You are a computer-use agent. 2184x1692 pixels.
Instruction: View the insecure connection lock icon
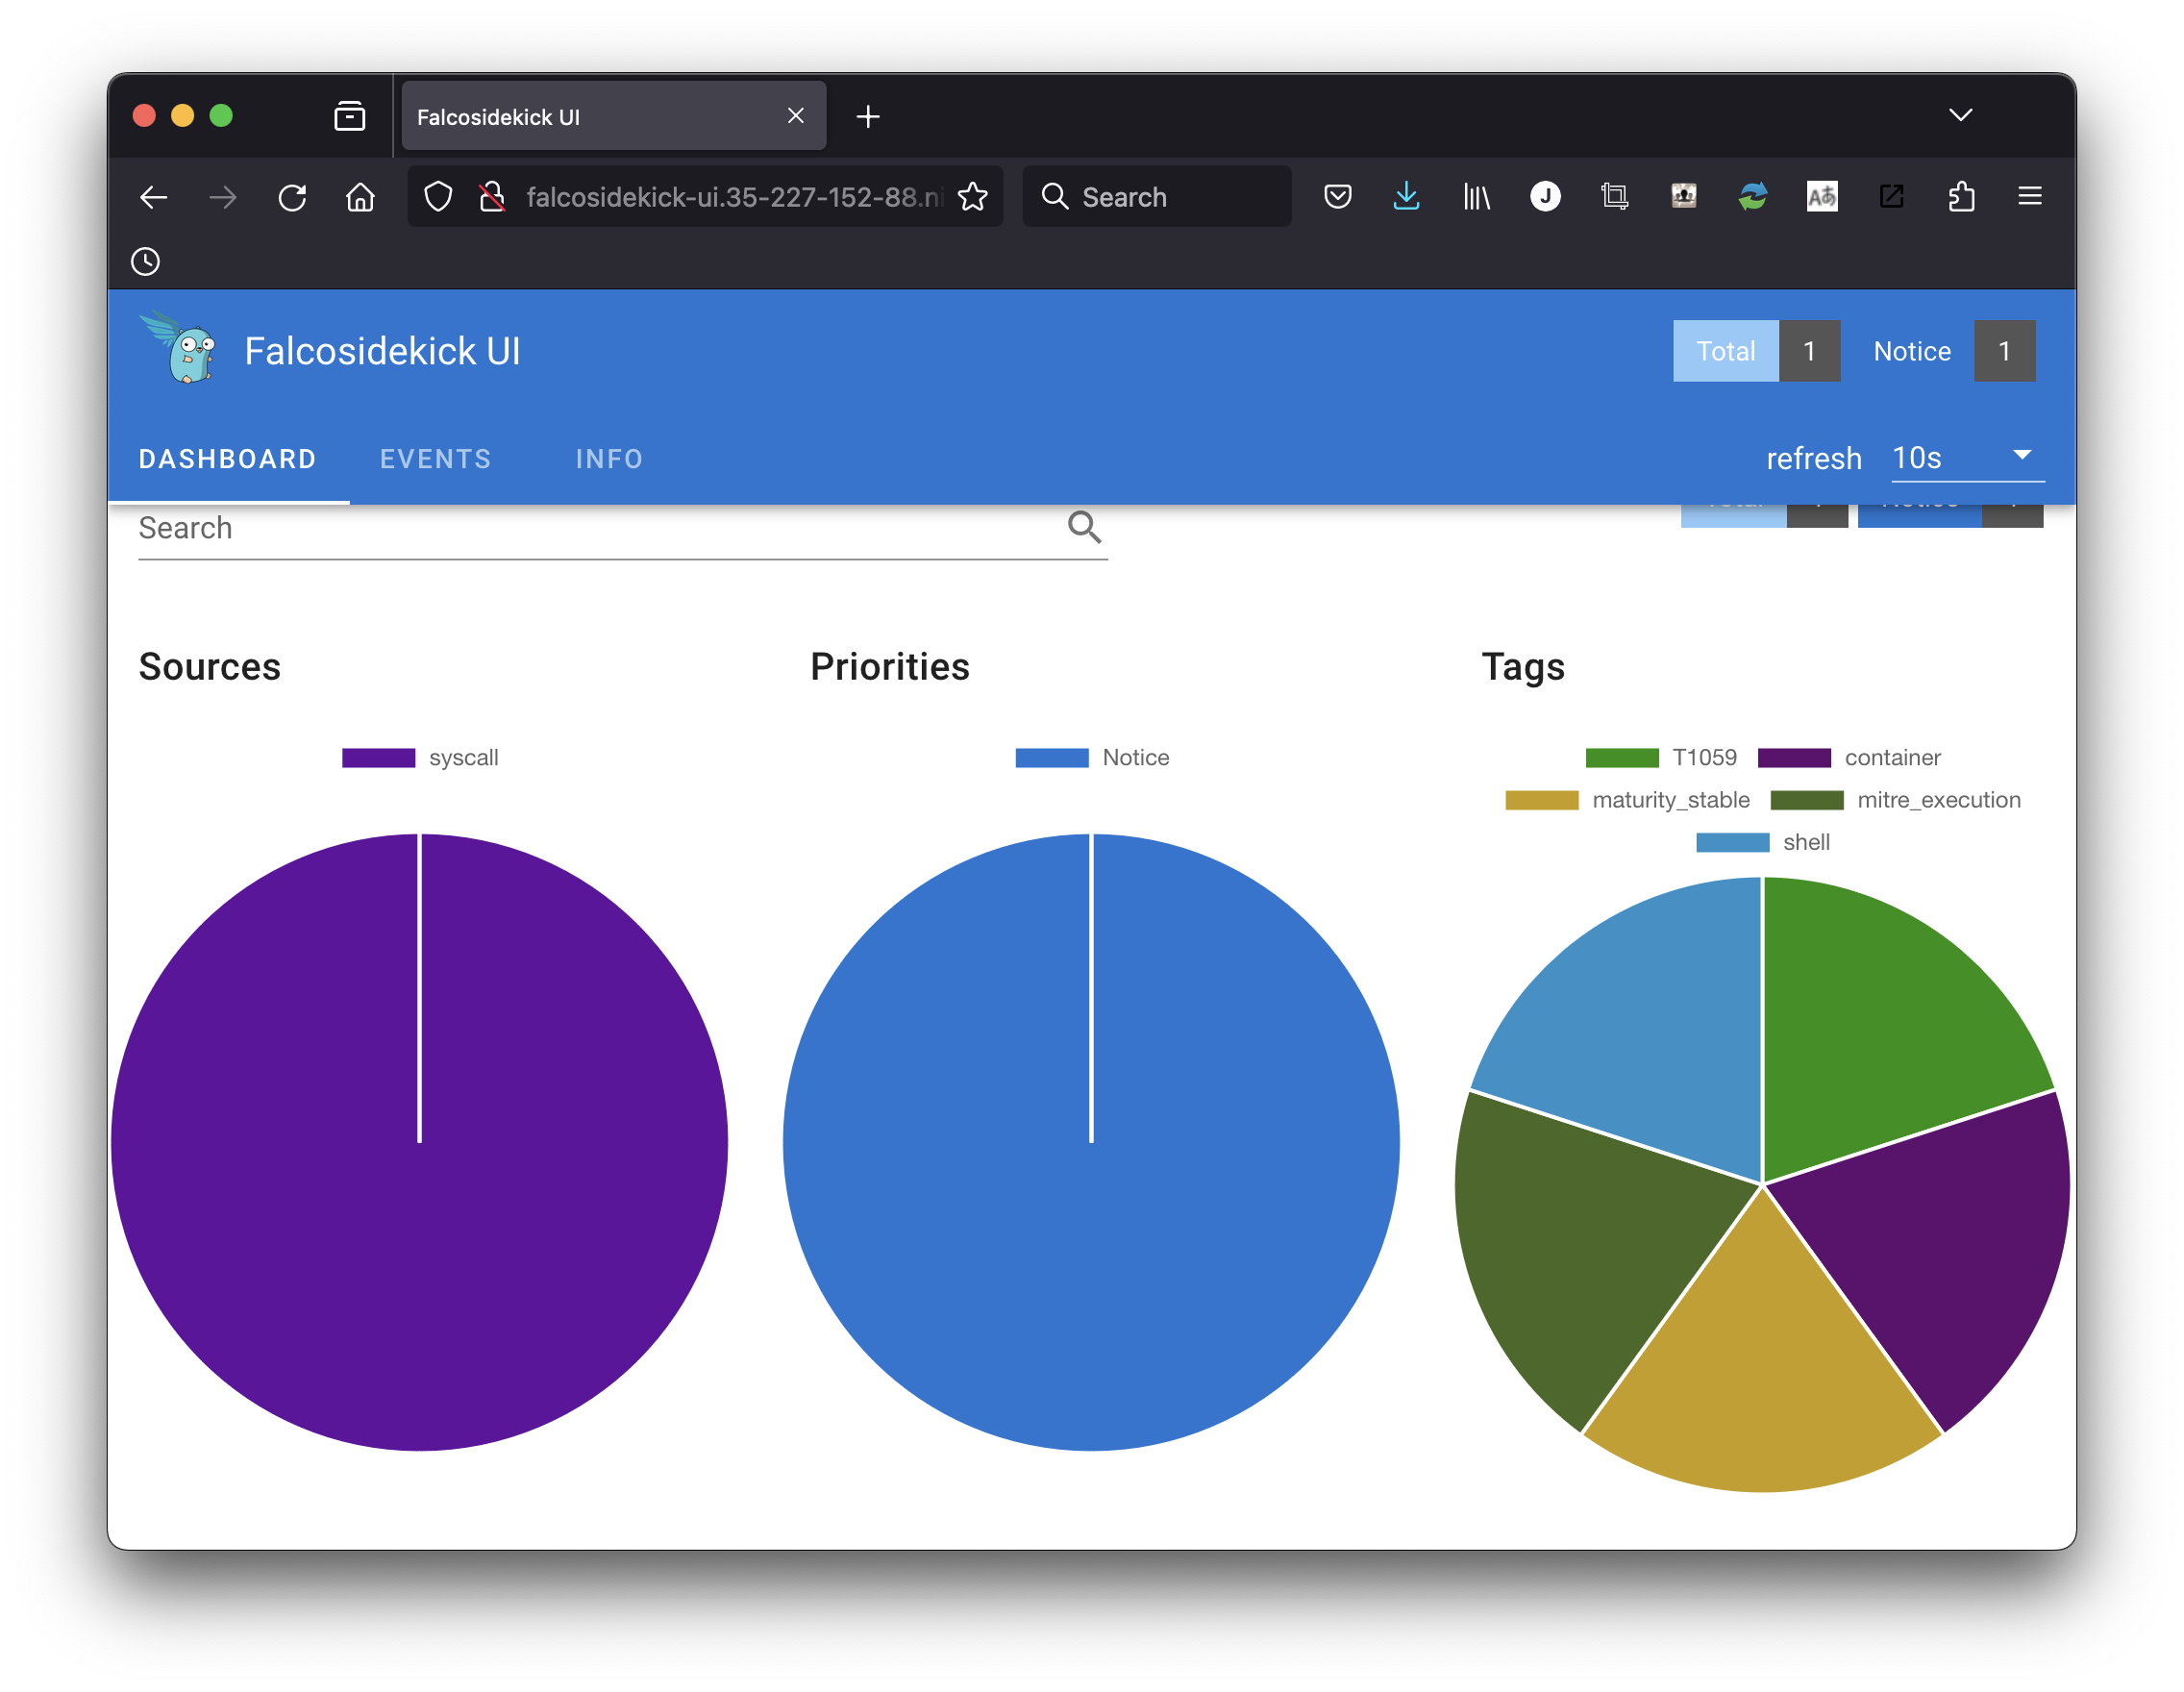coord(491,197)
